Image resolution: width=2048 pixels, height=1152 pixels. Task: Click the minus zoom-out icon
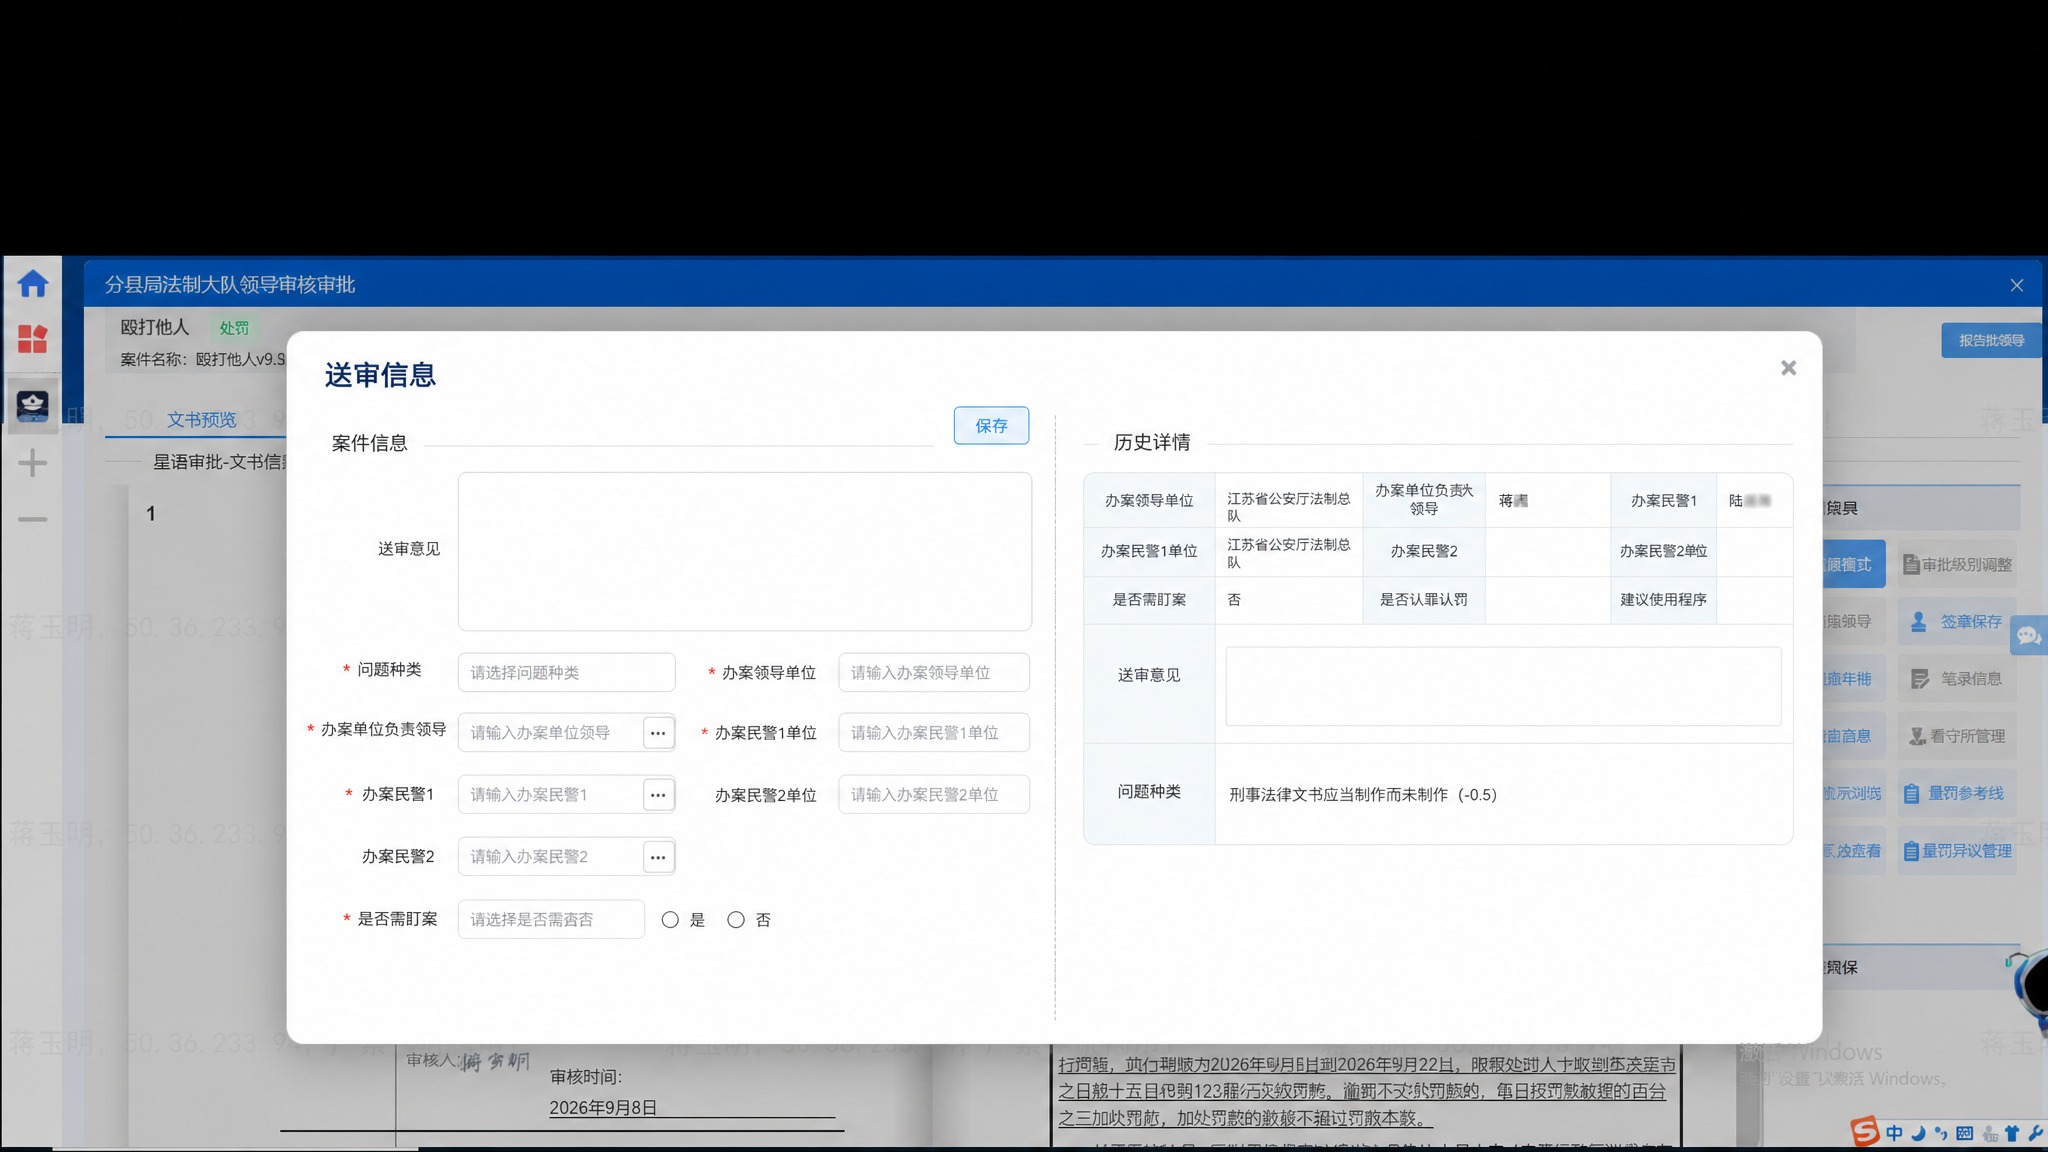[x=32, y=519]
